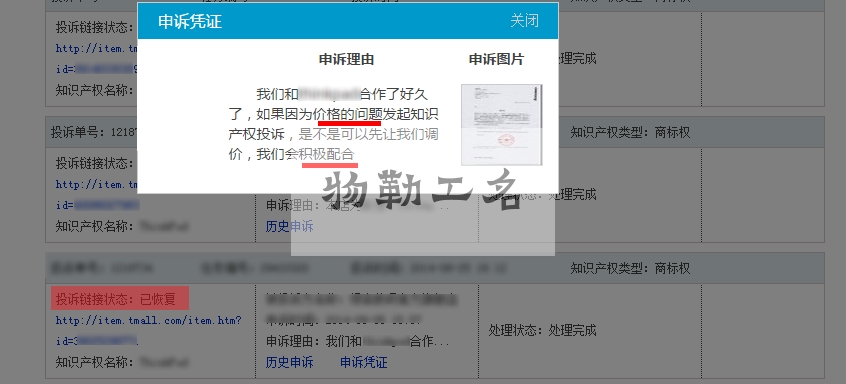This screenshot has width=846, height=384.
Task: Click 申诉理由: 我们和 text in bottom row
Action: pos(313,341)
